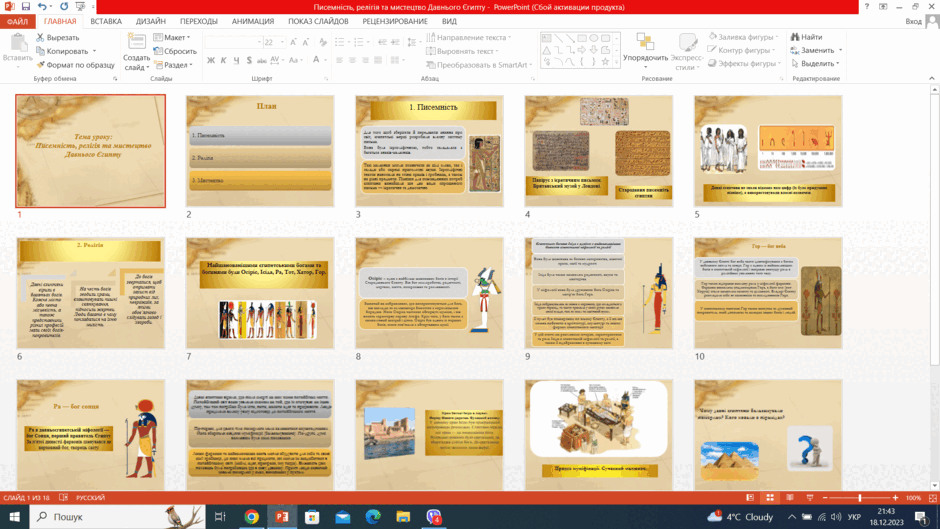Toggle bold Ж formatting

[x=210, y=60]
